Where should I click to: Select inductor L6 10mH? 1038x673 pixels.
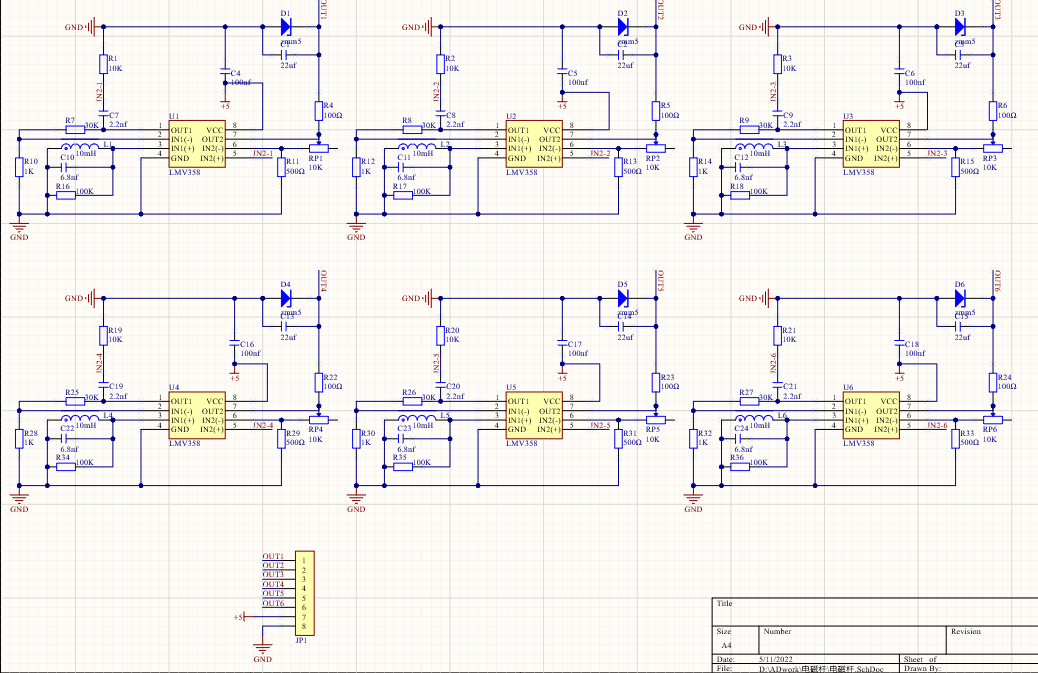click(x=754, y=418)
